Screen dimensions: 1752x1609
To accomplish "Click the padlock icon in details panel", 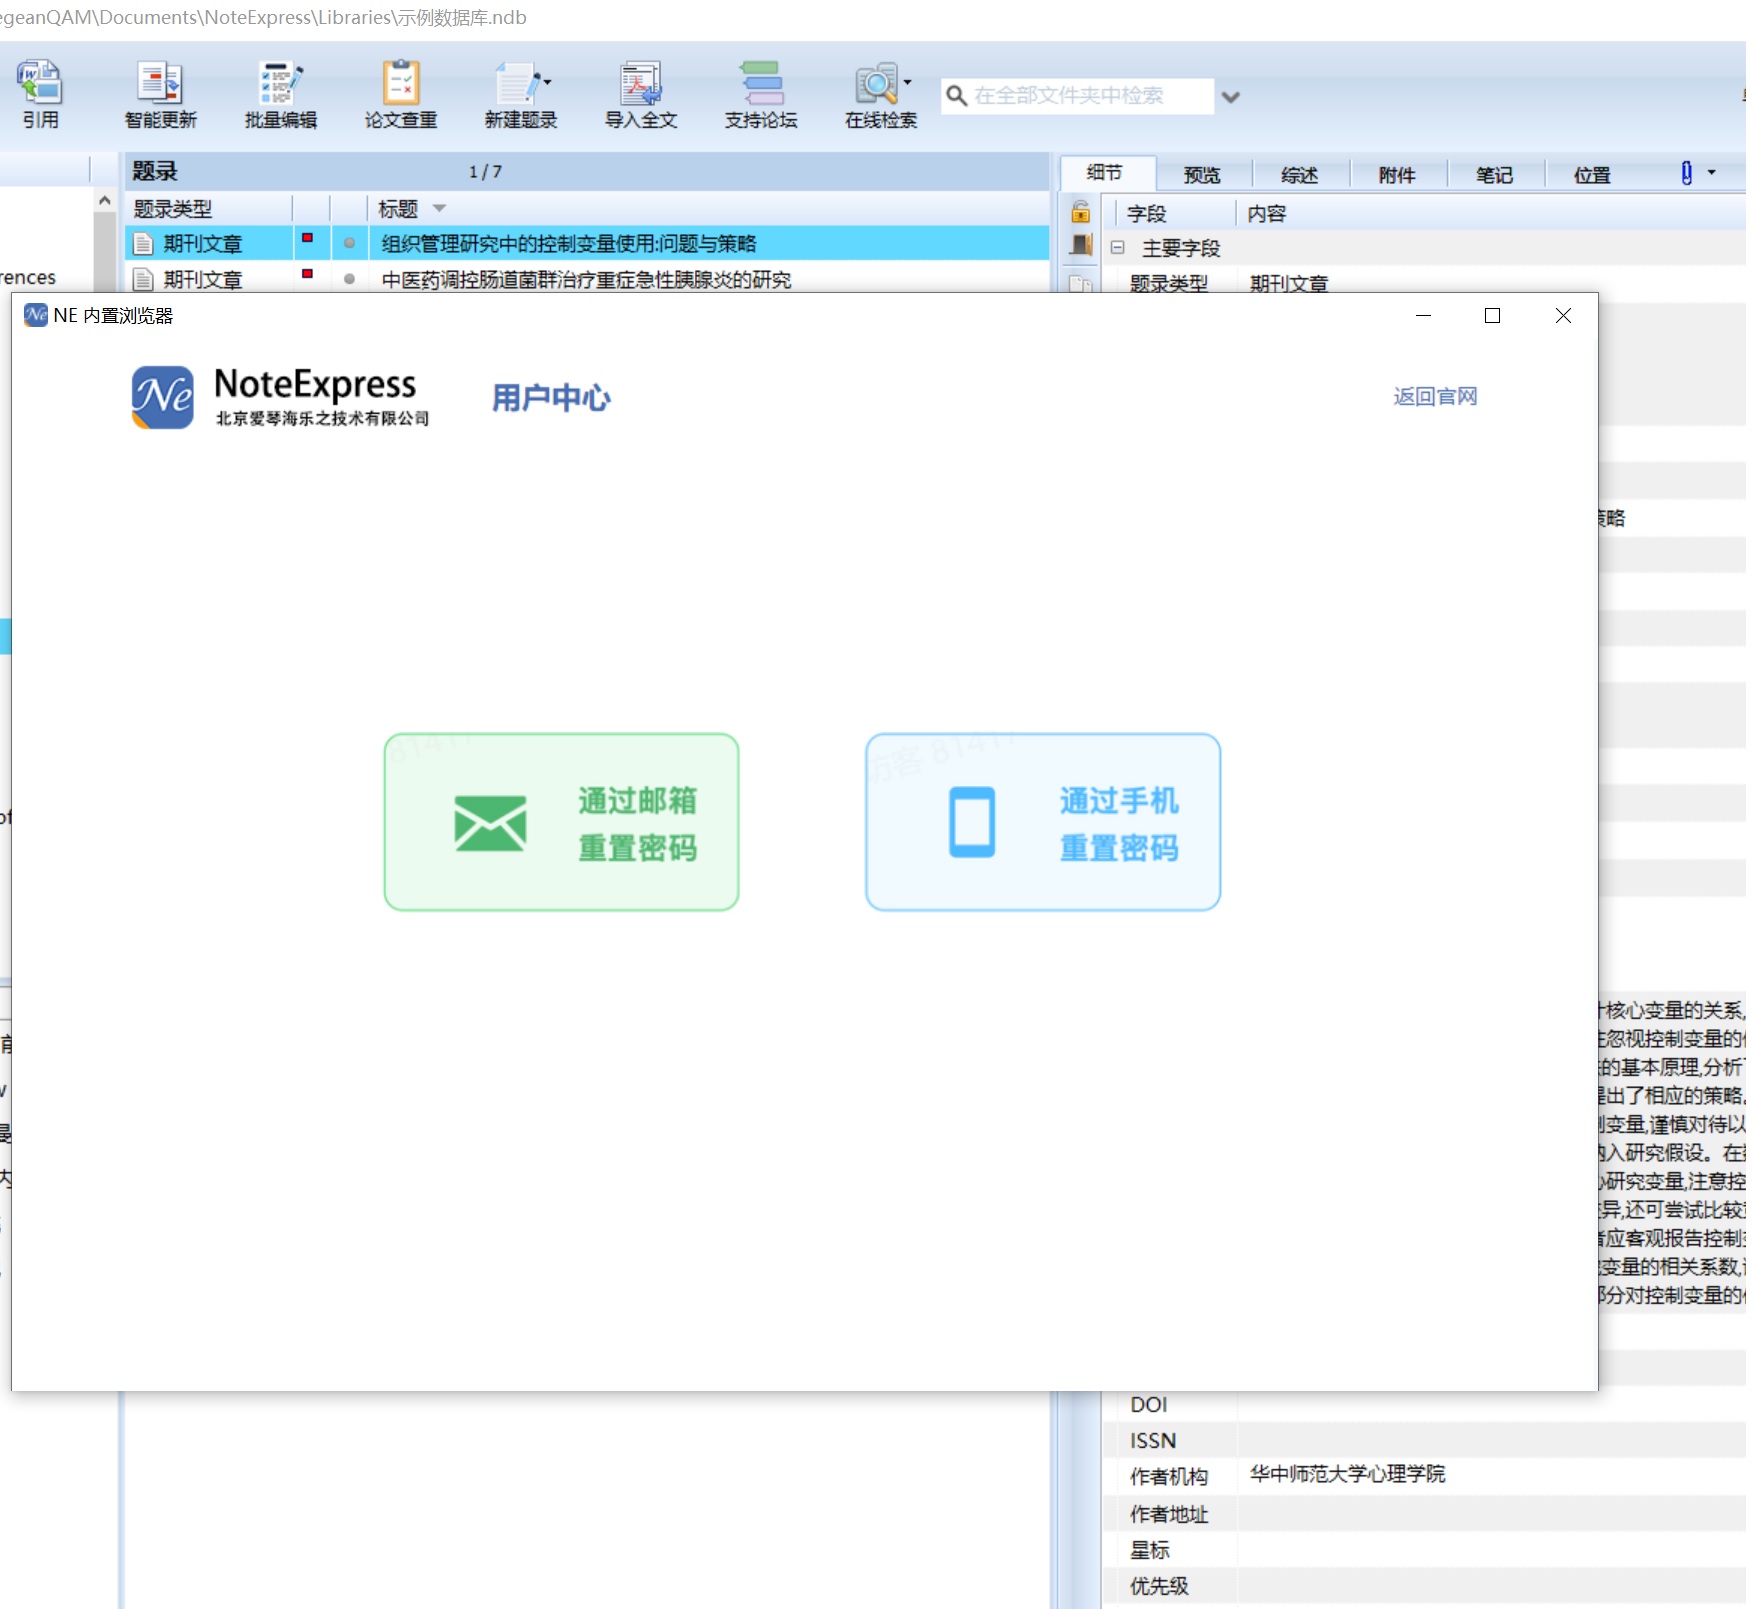I will [x=1080, y=211].
